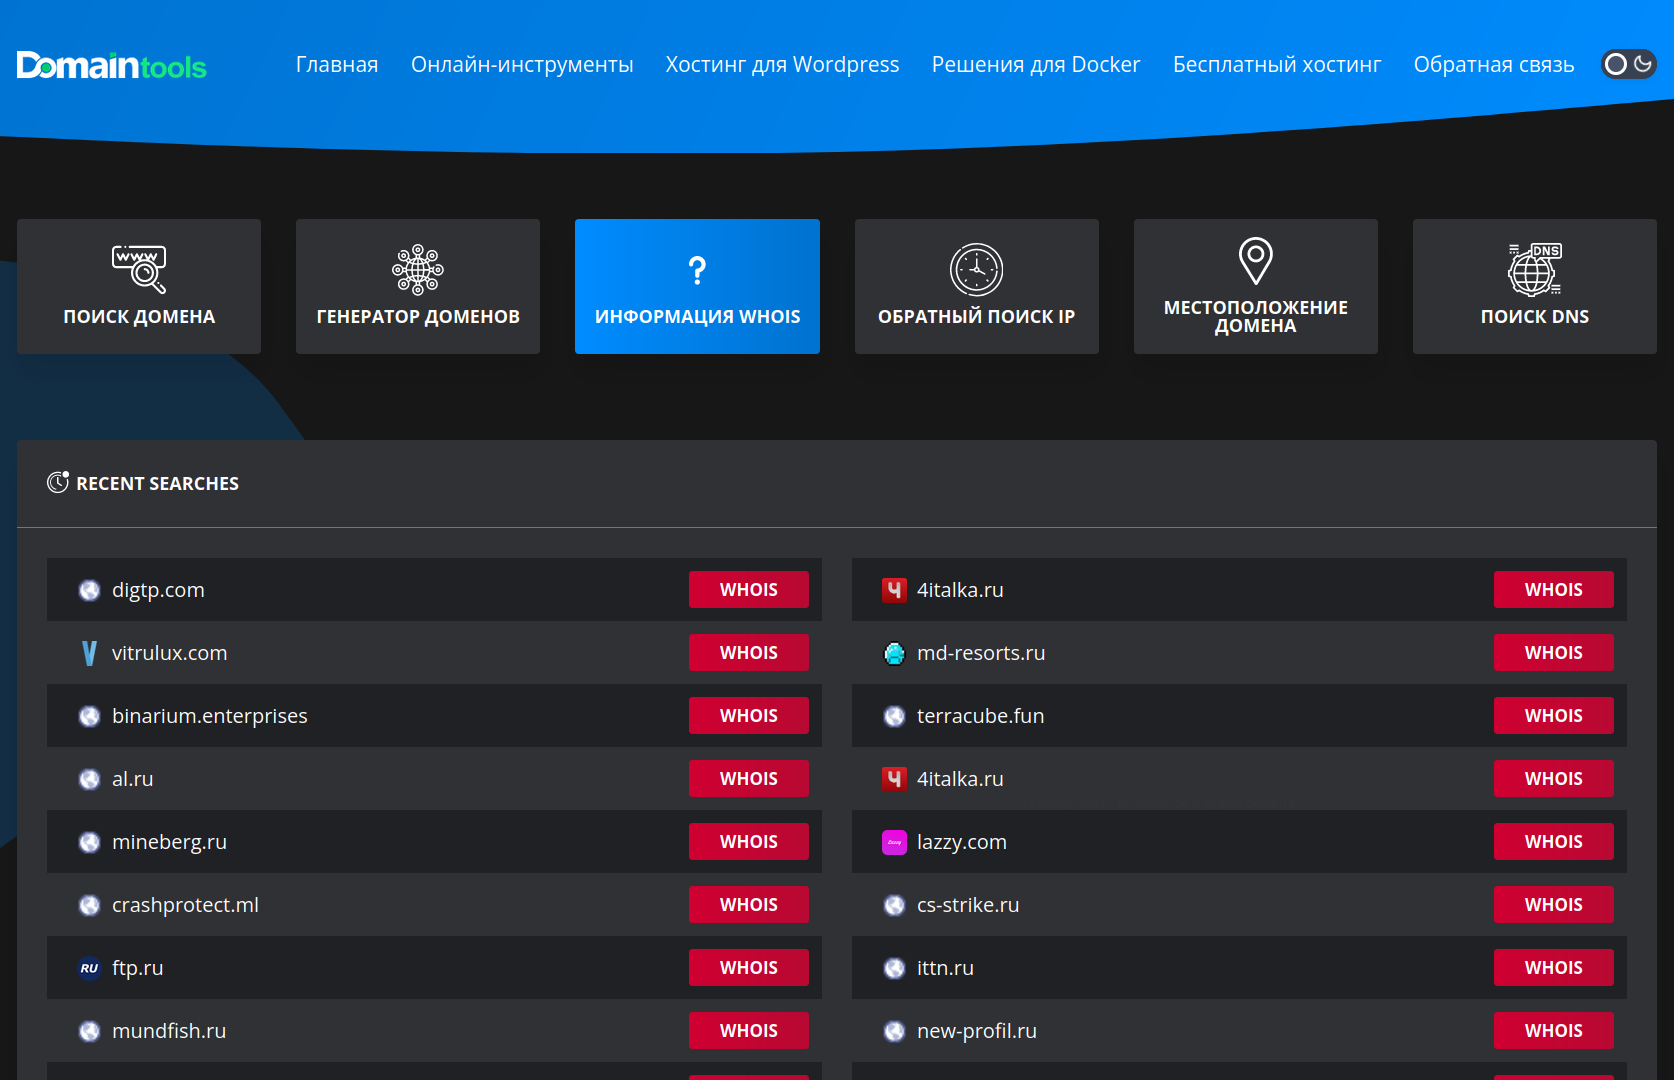Open Обратная связь navigation link

pos(1494,64)
